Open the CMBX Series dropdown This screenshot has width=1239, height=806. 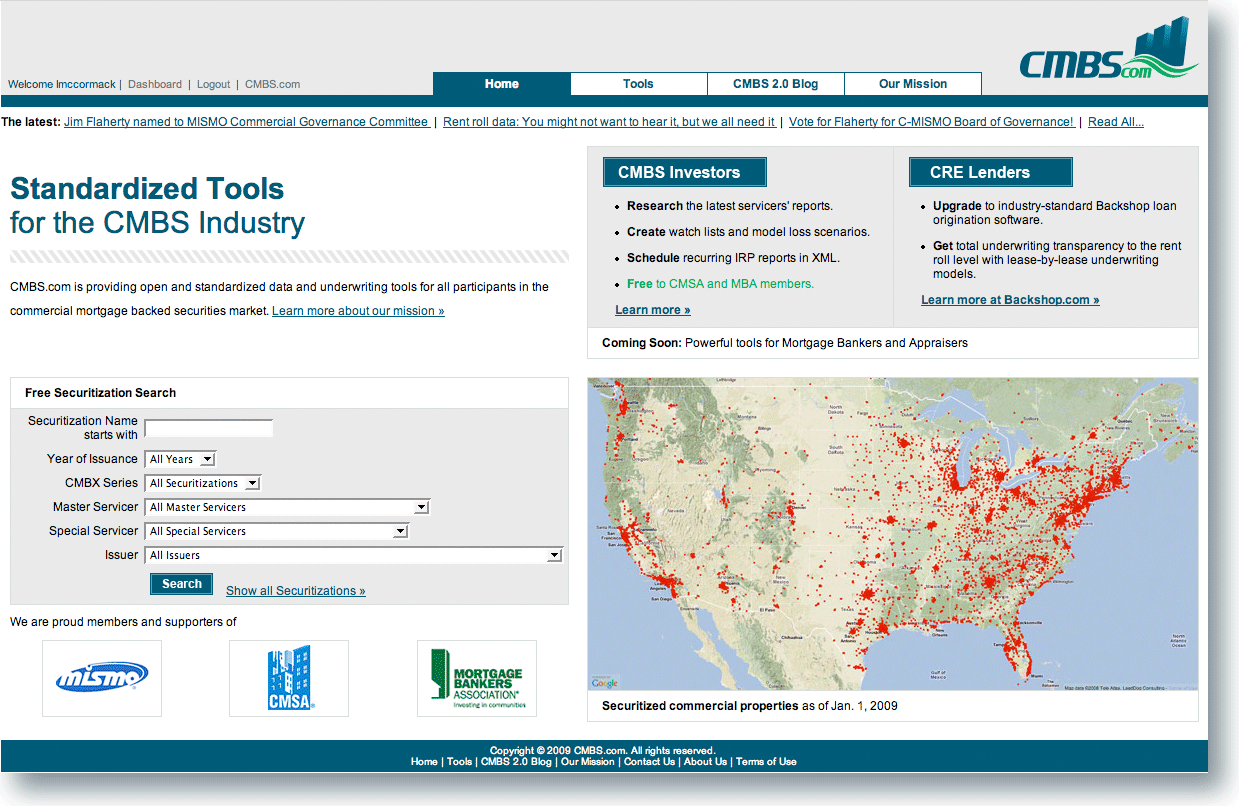204,483
